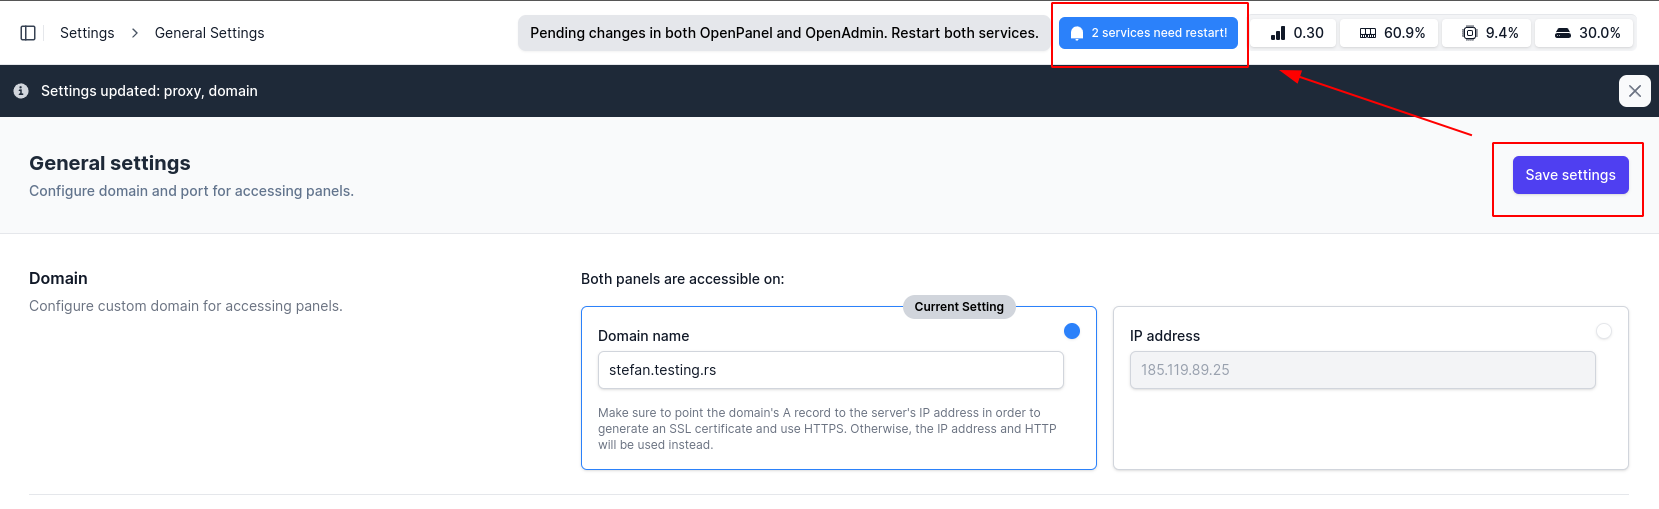Click the pending changes restart message
The height and width of the screenshot is (509, 1659).
click(784, 33)
